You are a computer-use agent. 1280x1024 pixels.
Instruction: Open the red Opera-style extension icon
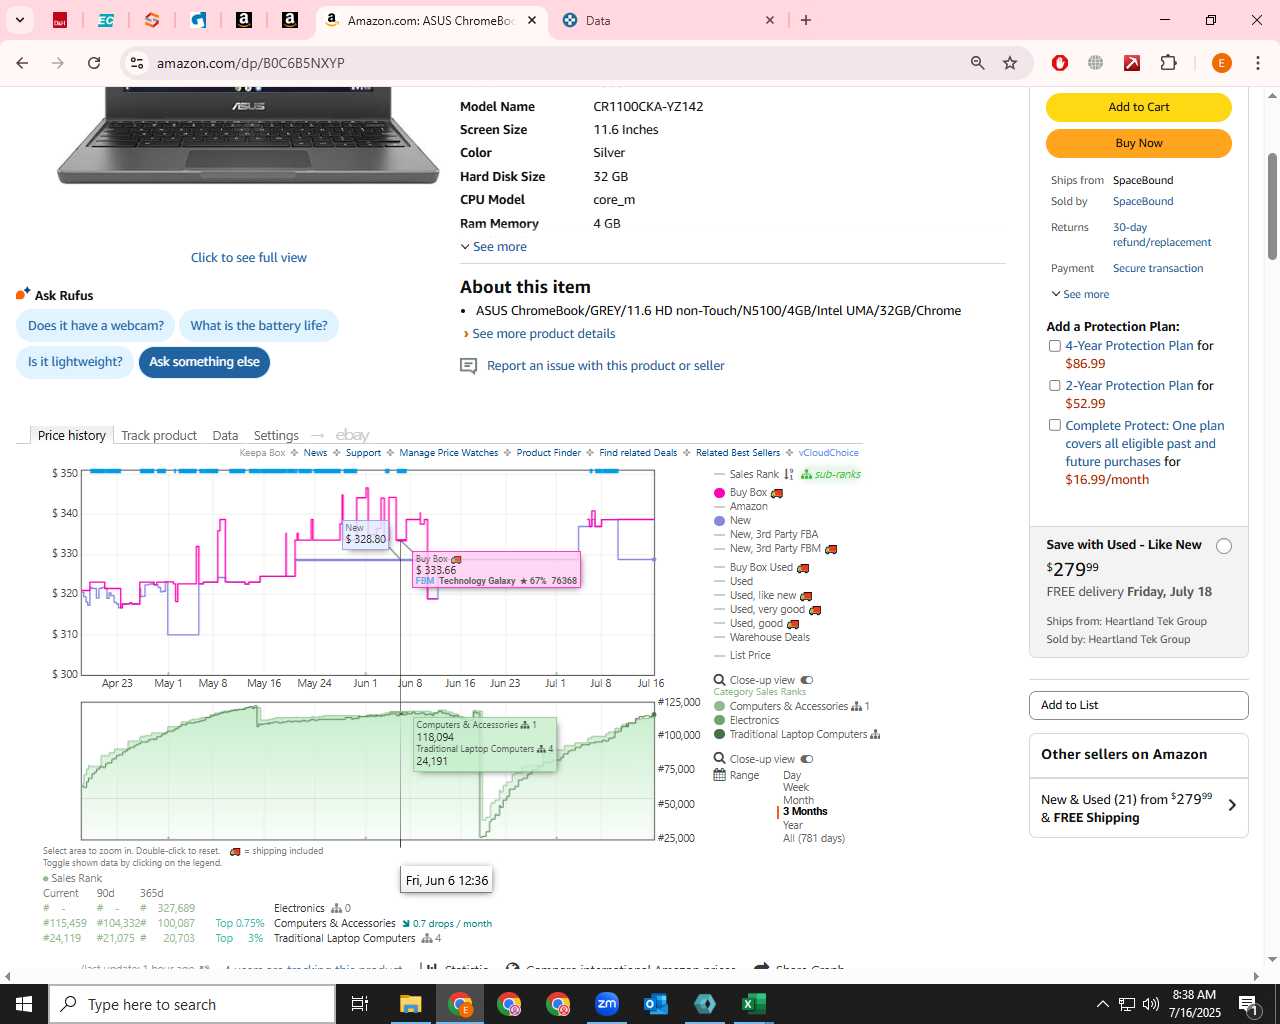pyautogui.click(x=1060, y=63)
